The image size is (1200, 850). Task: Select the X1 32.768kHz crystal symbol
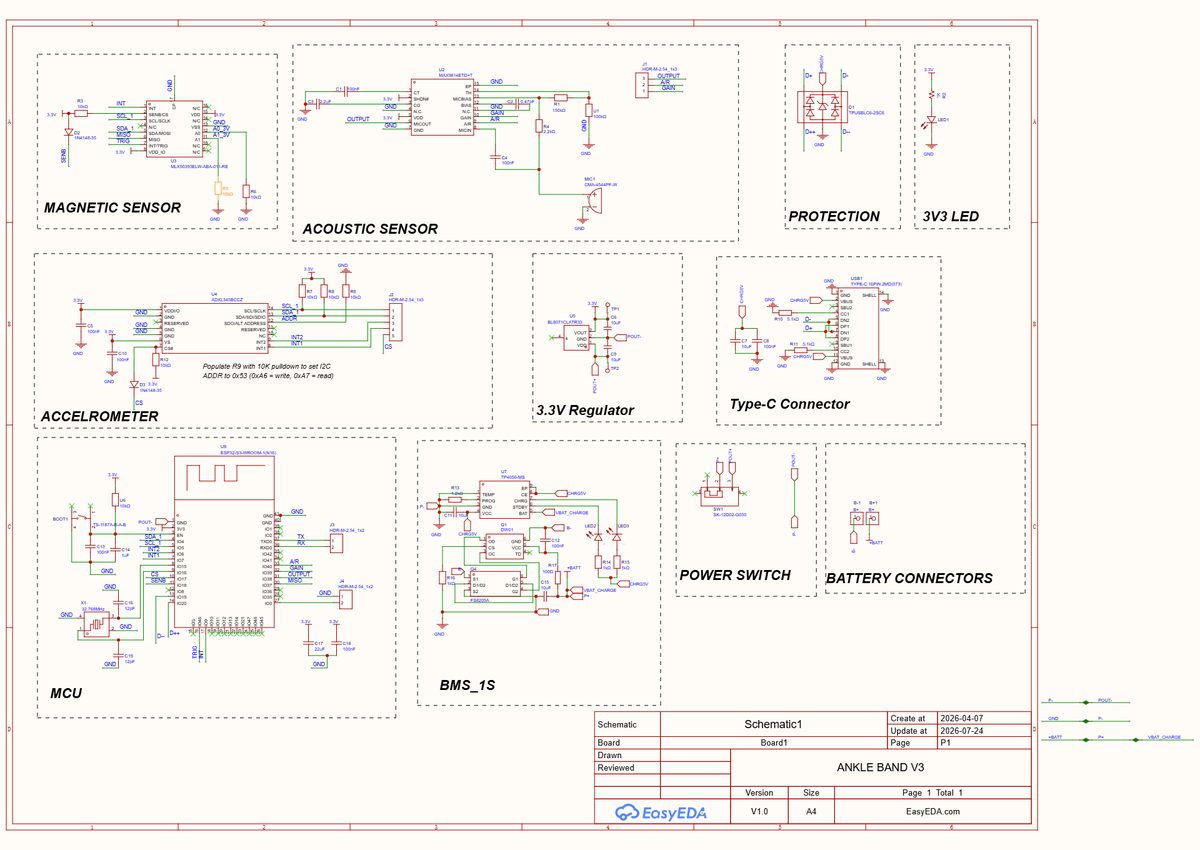[x=96, y=626]
